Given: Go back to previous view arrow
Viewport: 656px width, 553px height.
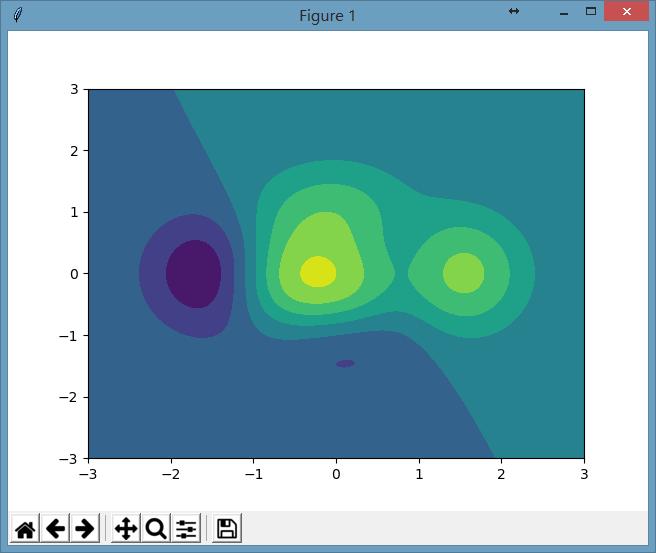Looking at the screenshot, I should [55, 528].
